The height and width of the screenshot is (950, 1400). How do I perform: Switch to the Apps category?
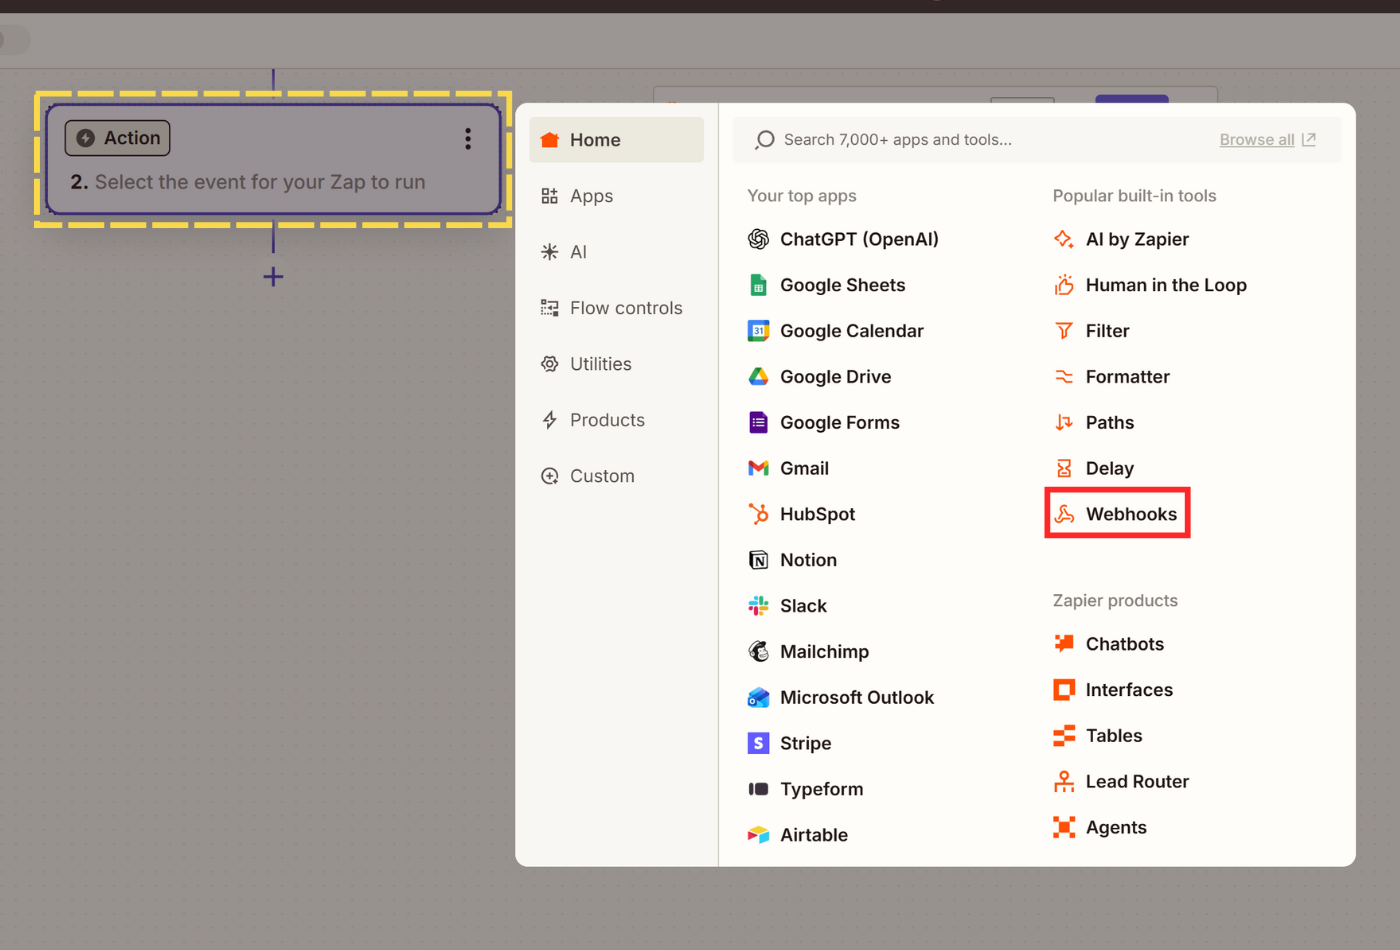[591, 196]
